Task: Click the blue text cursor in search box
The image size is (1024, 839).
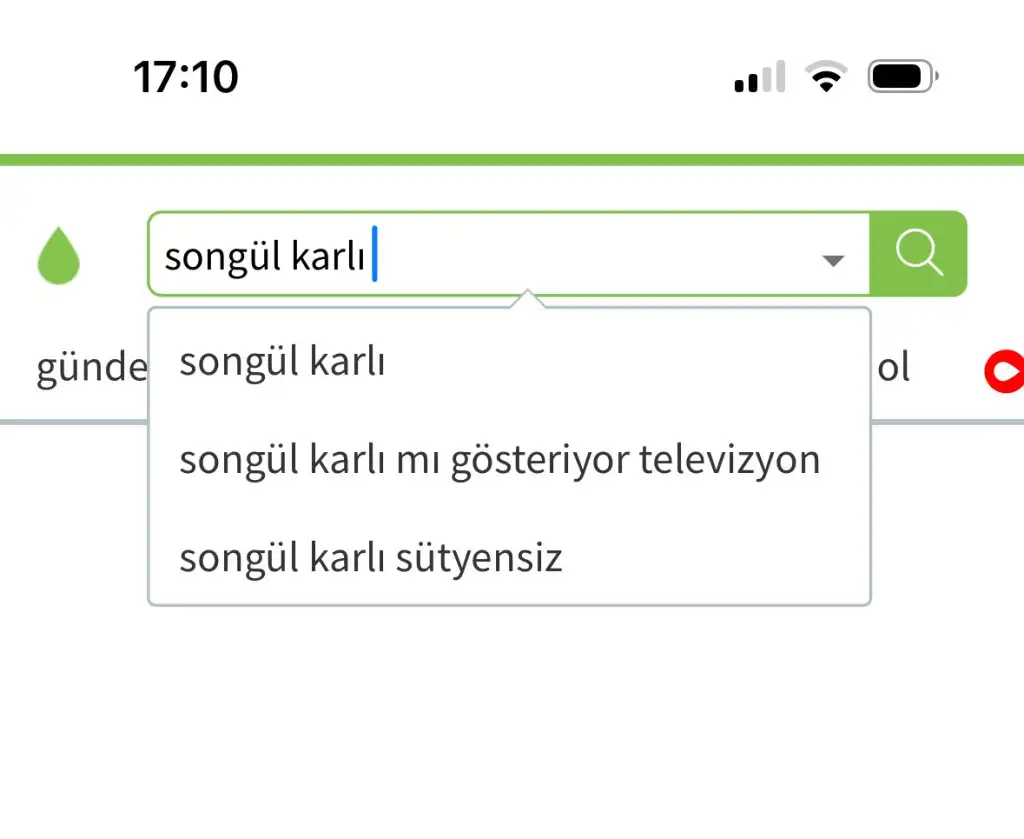Action: pyautogui.click(x=375, y=254)
